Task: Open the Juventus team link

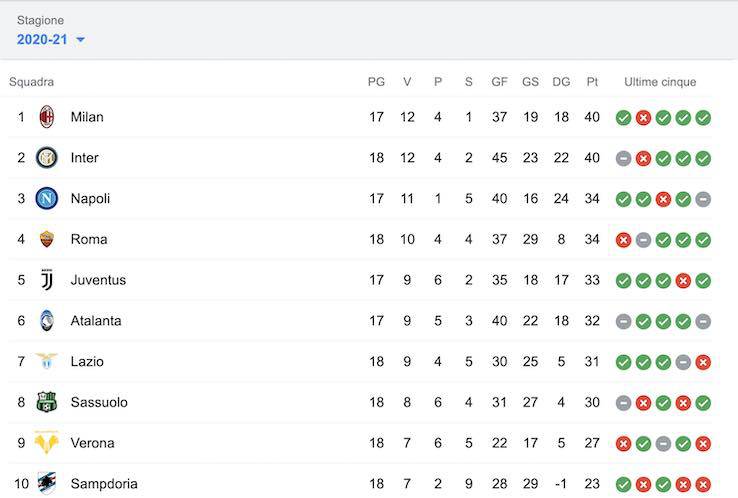Action: coord(98,280)
